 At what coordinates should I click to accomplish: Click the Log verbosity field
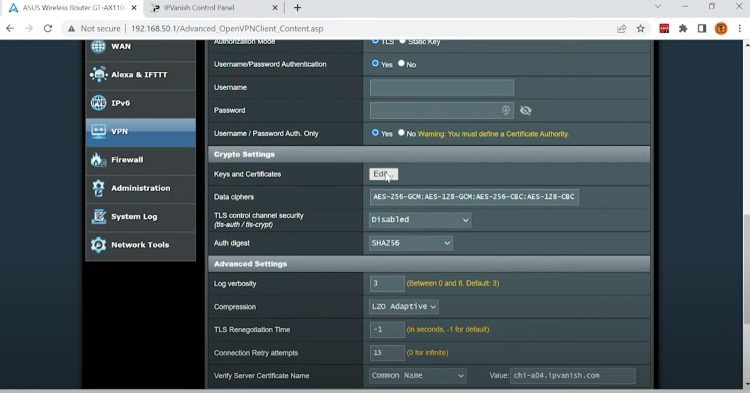click(387, 284)
